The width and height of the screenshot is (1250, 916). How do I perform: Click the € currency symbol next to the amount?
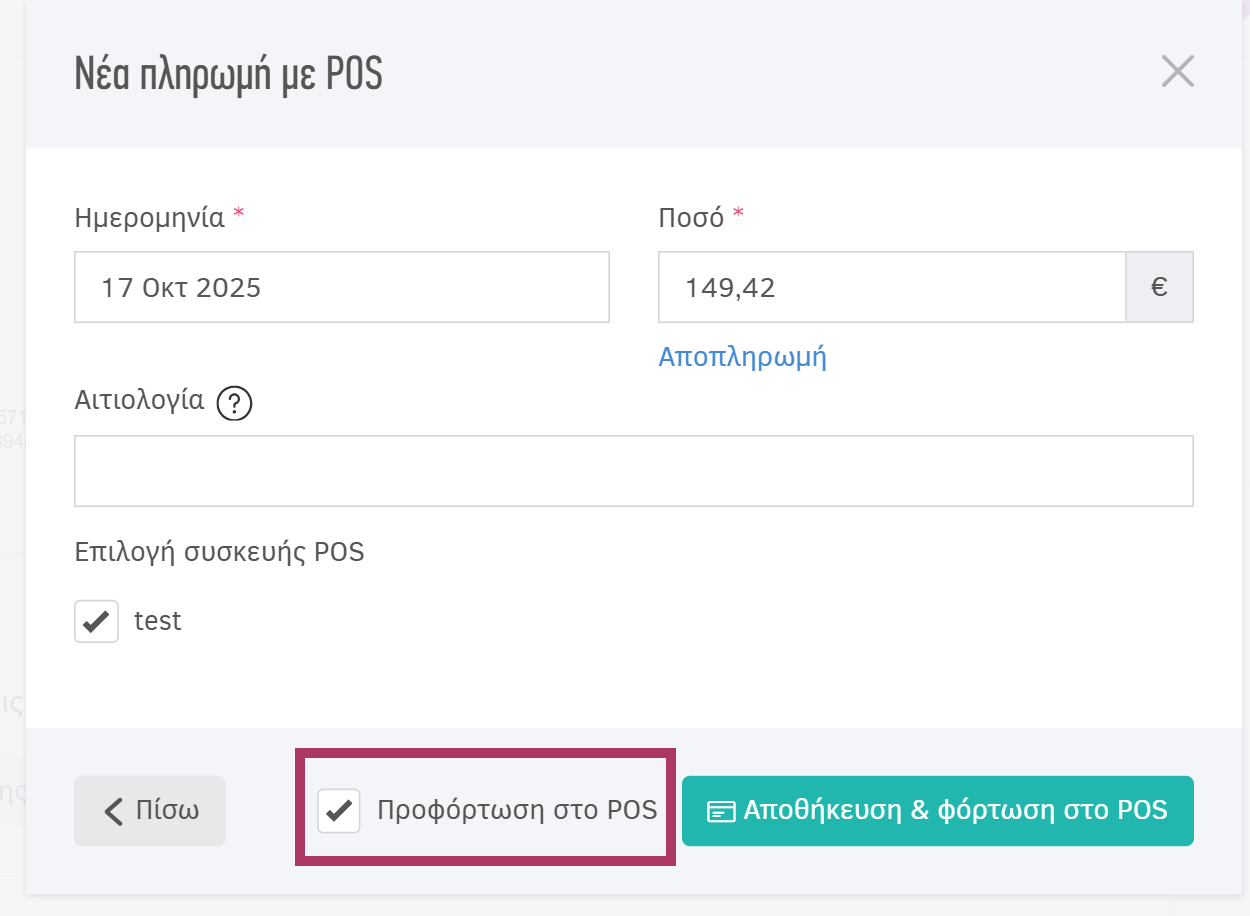pos(1159,287)
